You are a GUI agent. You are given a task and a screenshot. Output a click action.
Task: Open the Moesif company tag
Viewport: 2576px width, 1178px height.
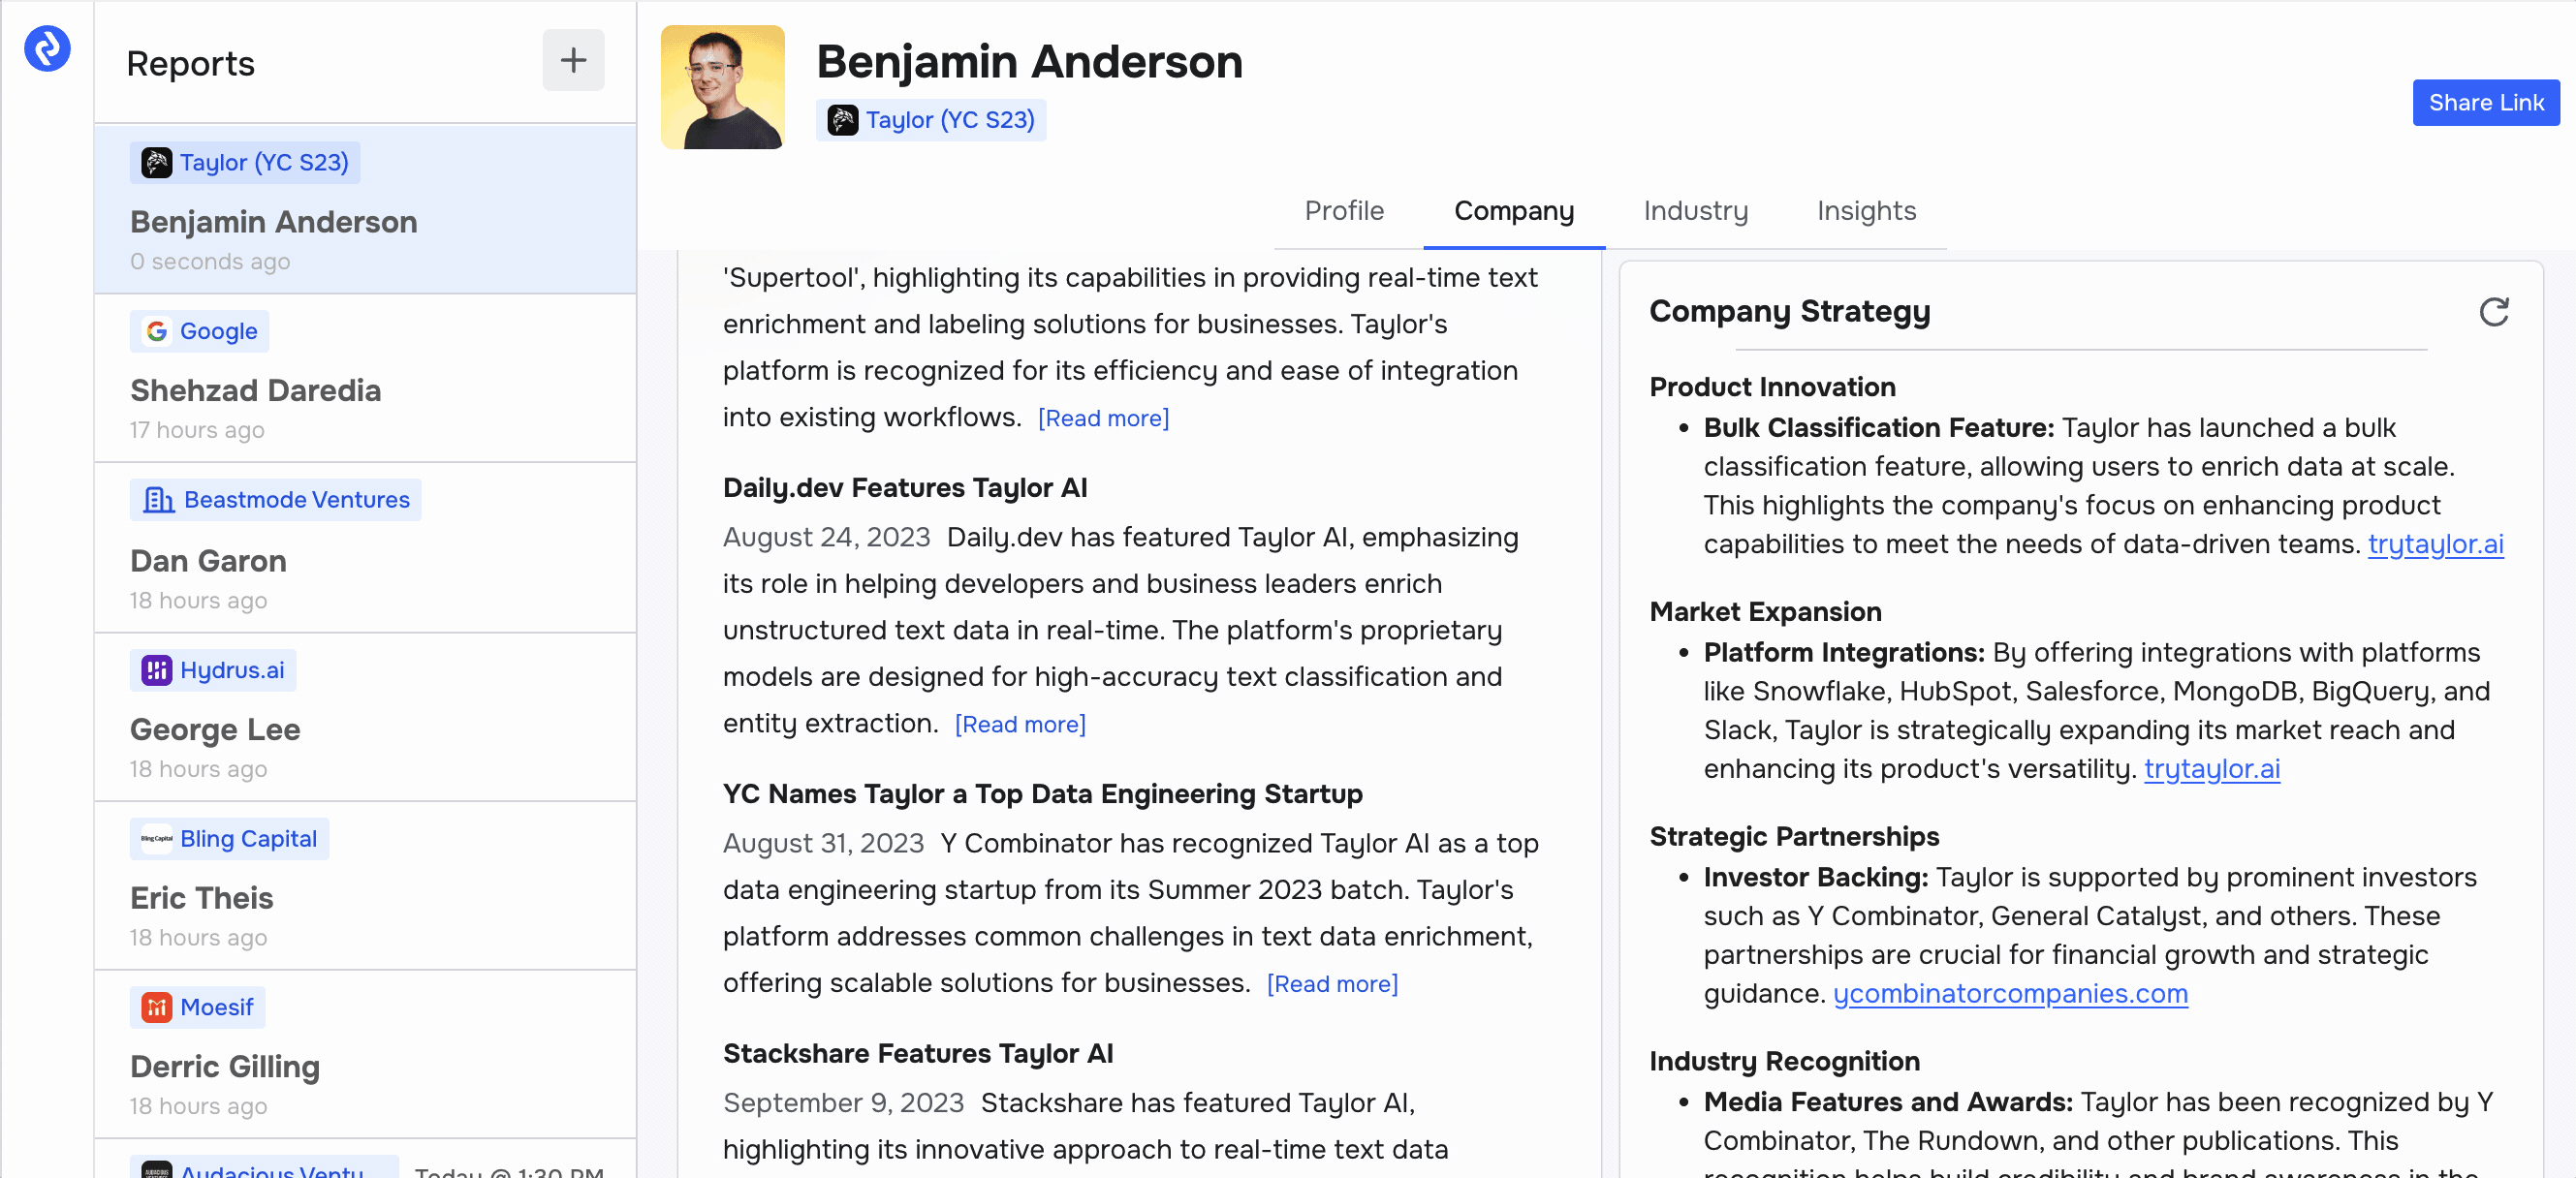pyautogui.click(x=197, y=1007)
